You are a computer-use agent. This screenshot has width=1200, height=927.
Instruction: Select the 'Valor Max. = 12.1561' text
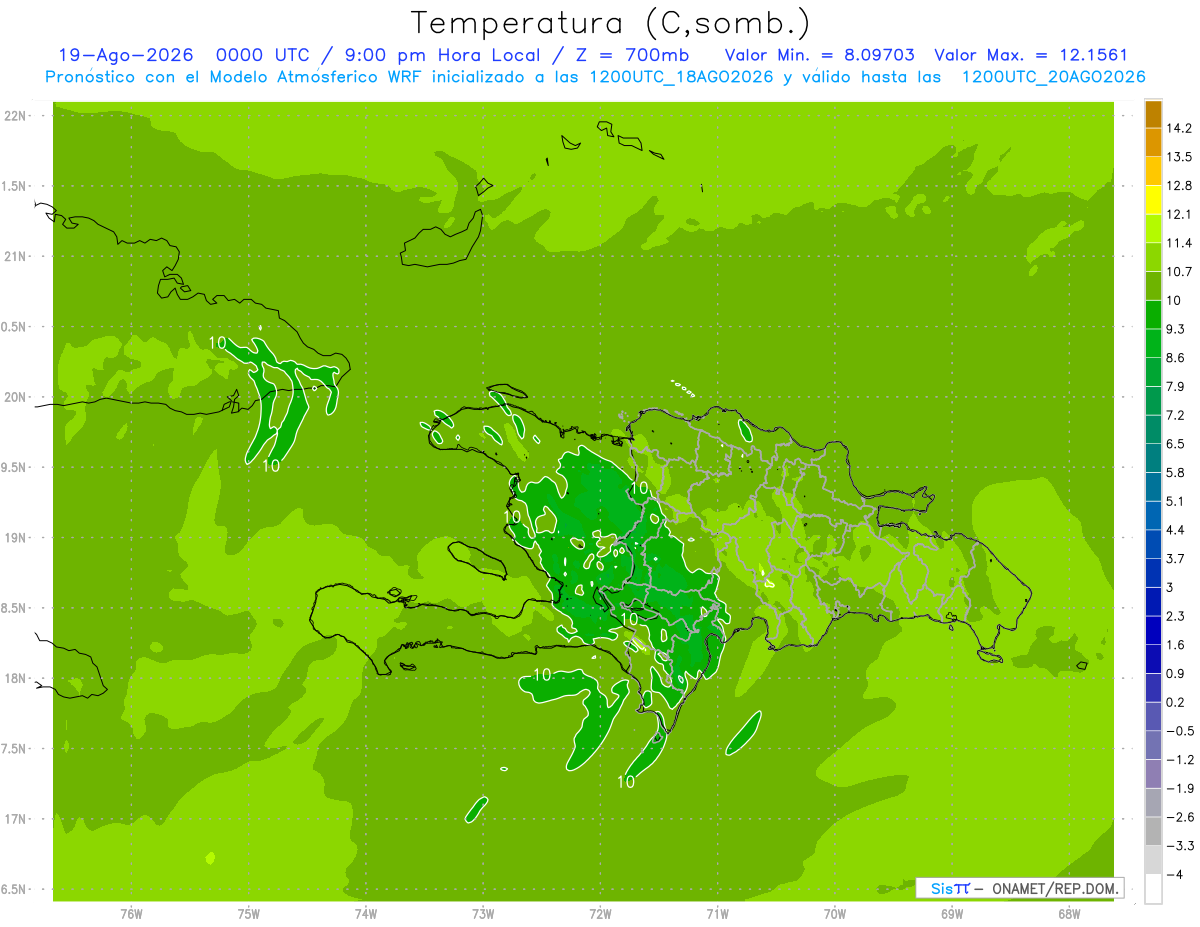[1032, 56]
